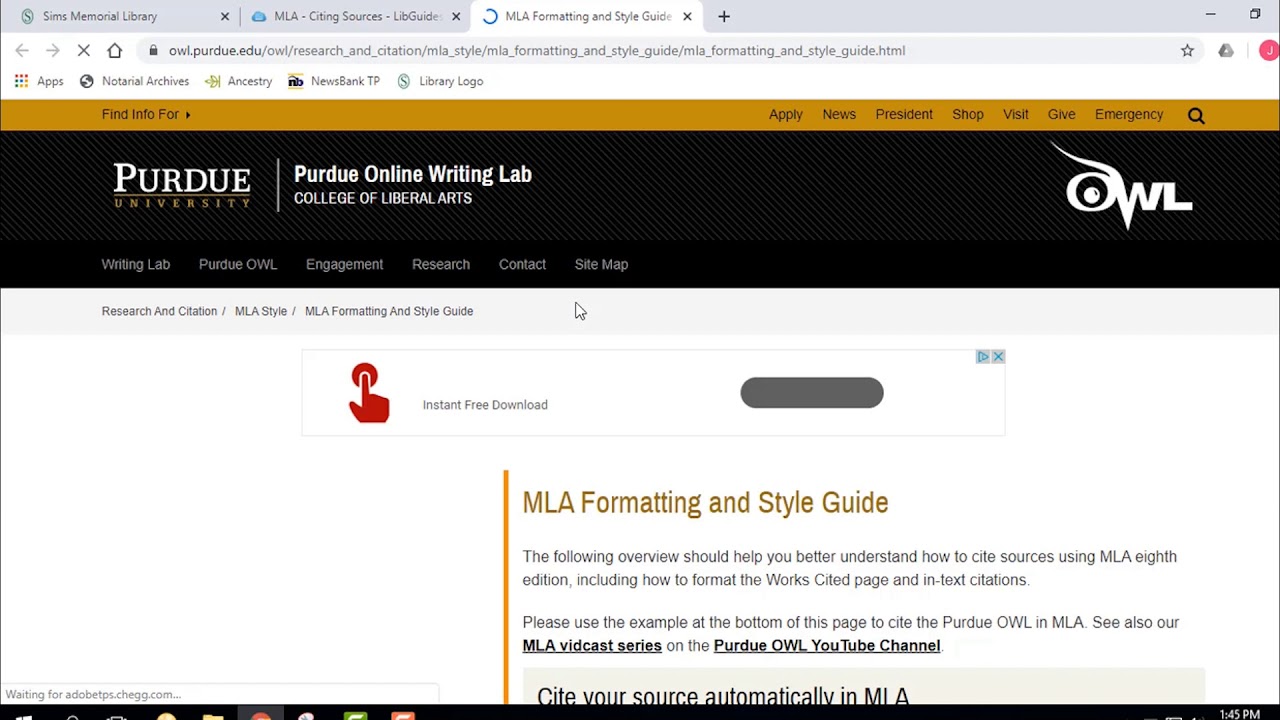The image size is (1280, 720).
Task: Click the browser back arrow
Action: [x=22, y=51]
